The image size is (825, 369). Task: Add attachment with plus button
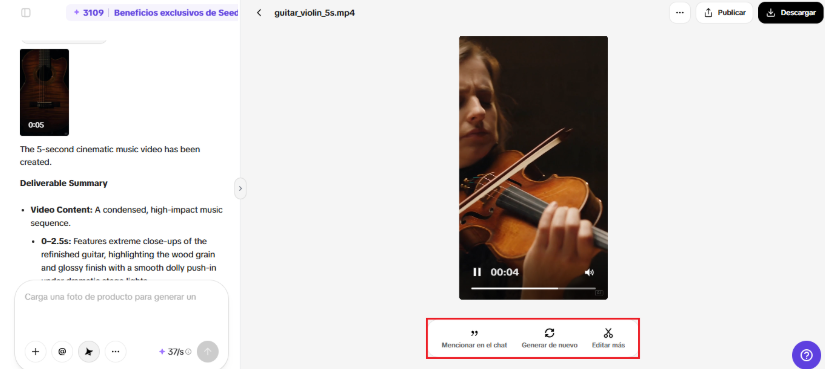[x=35, y=352]
